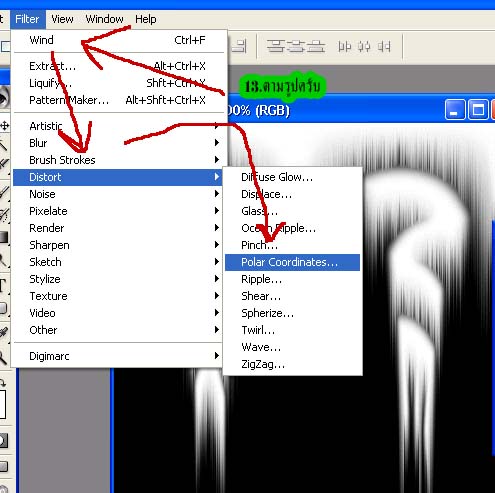This screenshot has height=493, width=495.
Task: Click the align vertical centers icon
Action: (x=296, y=46)
